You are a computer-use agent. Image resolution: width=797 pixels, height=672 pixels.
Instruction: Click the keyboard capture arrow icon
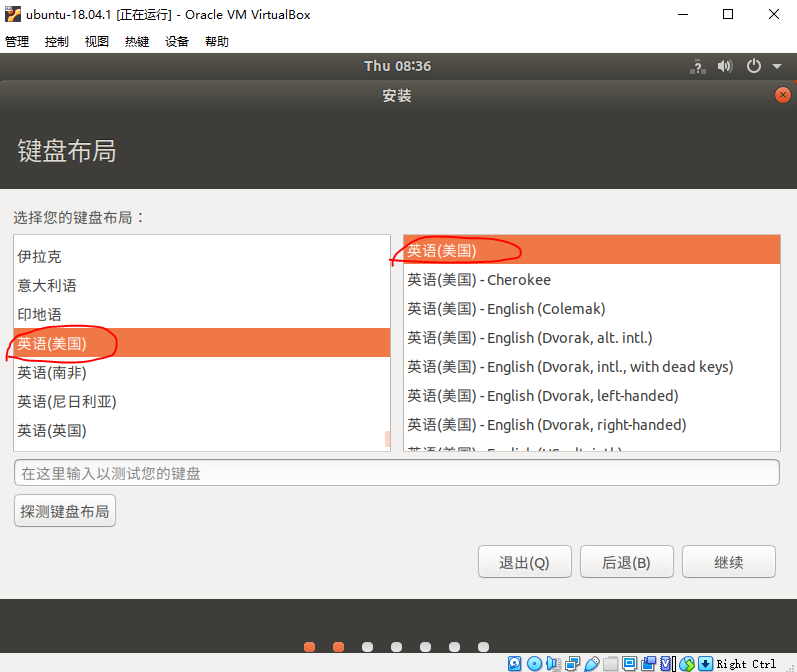(706, 663)
